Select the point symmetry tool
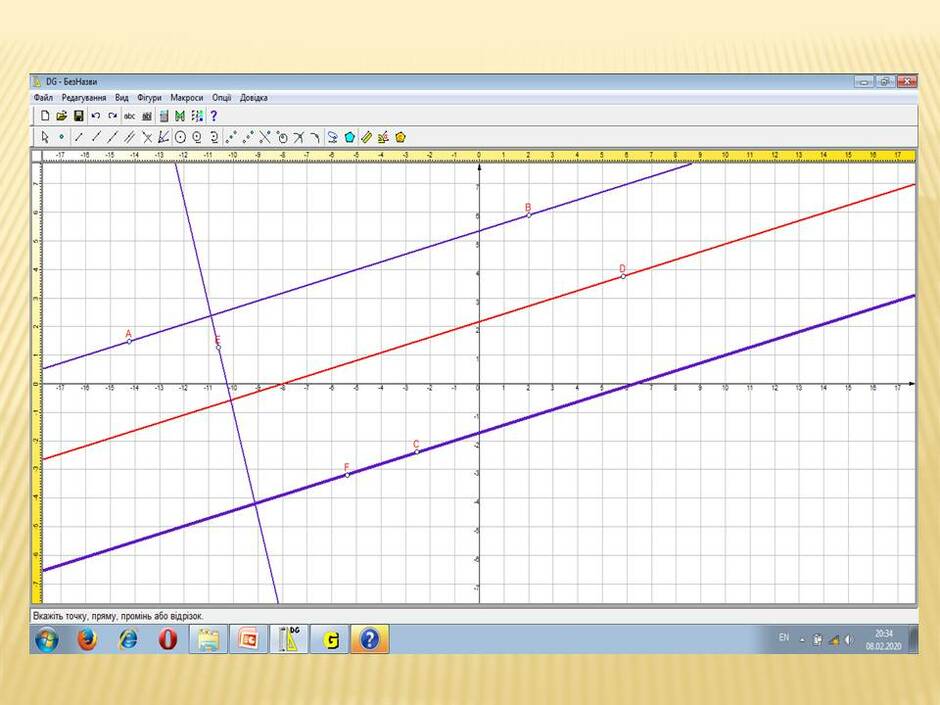The width and height of the screenshot is (940, 705). (x=248, y=137)
